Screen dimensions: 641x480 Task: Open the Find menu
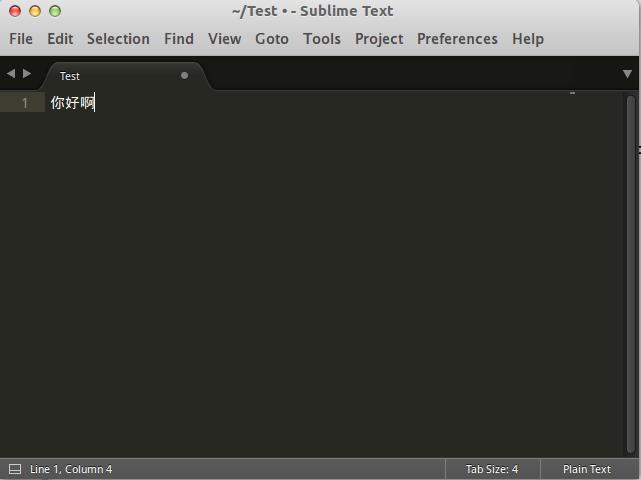click(x=179, y=39)
